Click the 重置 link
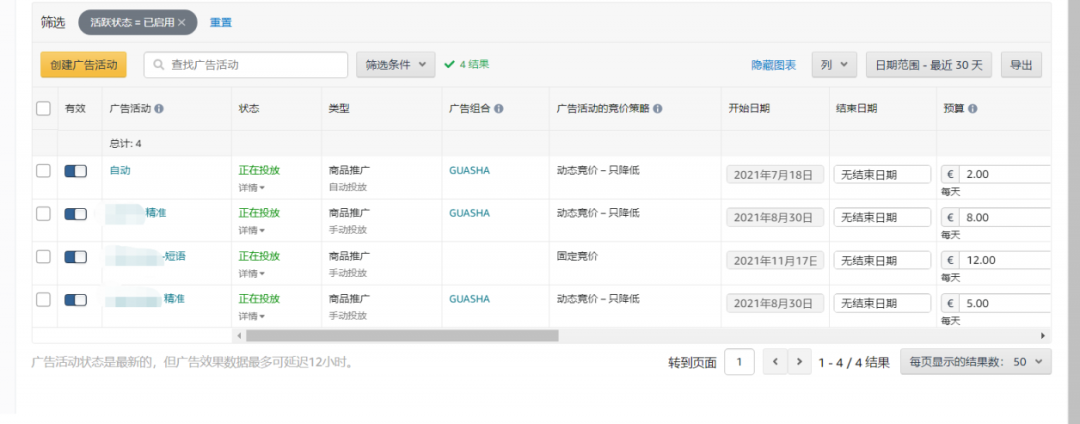The image size is (1080, 424). (220, 23)
